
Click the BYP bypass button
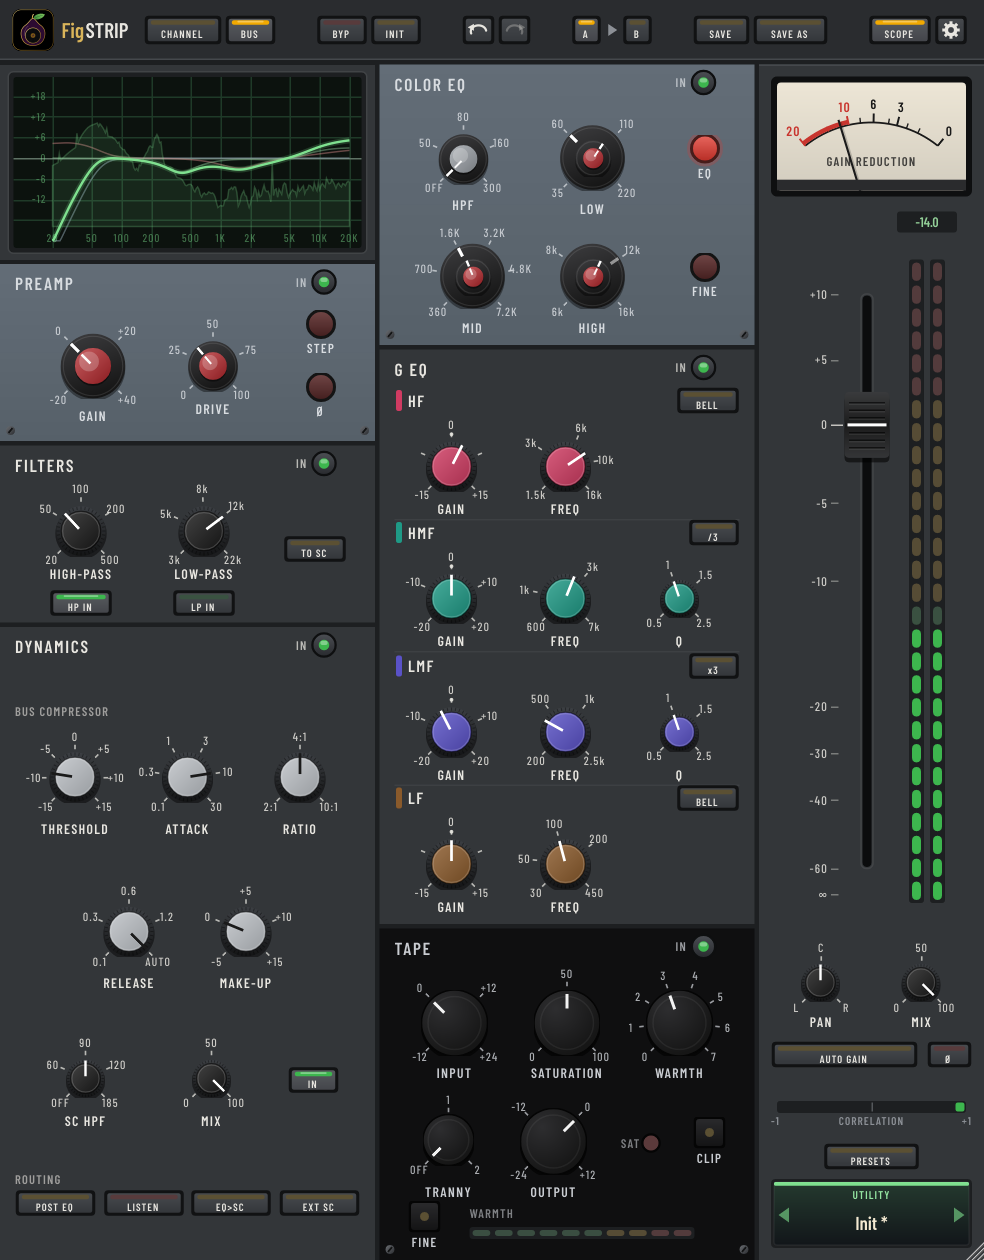tap(341, 31)
